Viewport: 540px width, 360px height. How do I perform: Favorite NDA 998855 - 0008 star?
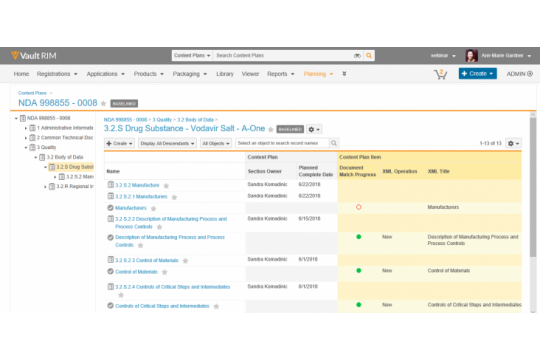(103, 103)
